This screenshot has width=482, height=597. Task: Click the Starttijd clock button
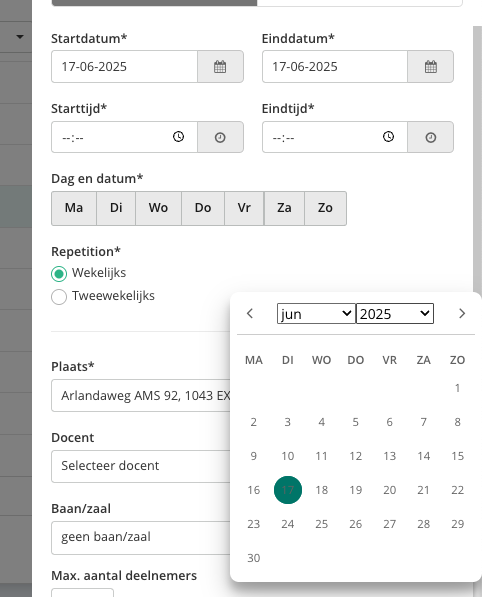(220, 137)
